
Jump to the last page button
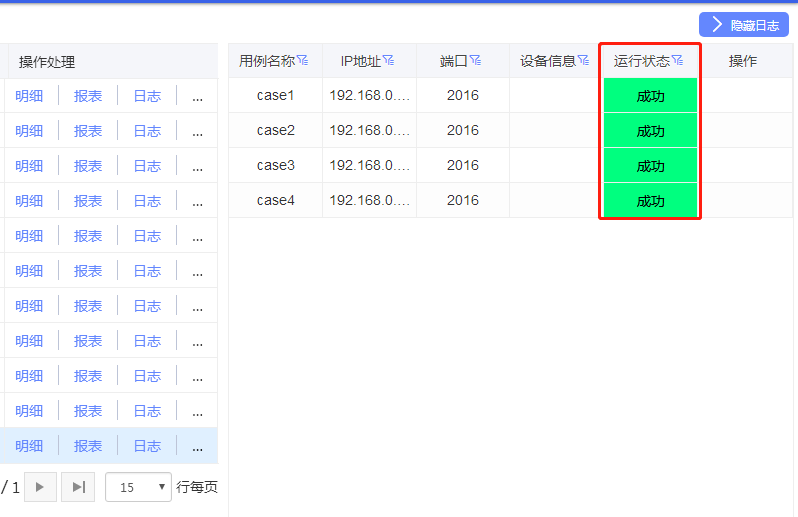click(x=78, y=487)
